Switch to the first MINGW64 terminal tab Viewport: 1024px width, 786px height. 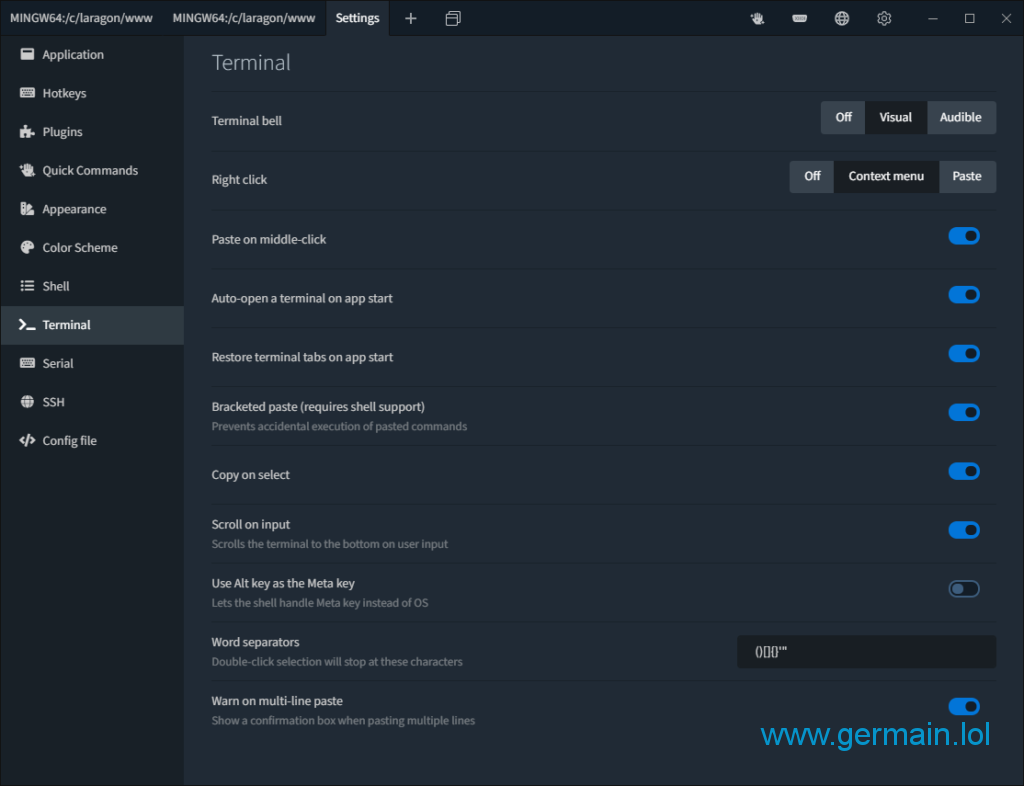coord(80,18)
